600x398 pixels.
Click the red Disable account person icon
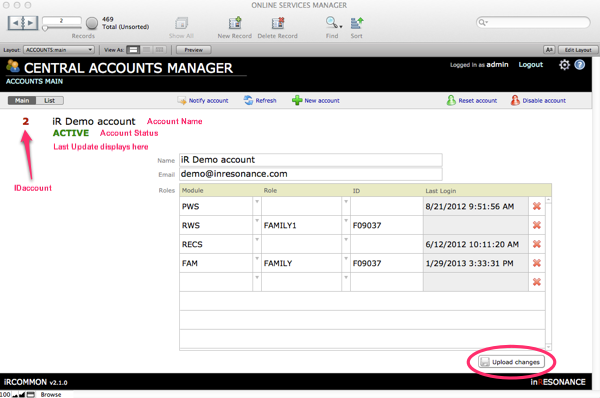[515, 100]
